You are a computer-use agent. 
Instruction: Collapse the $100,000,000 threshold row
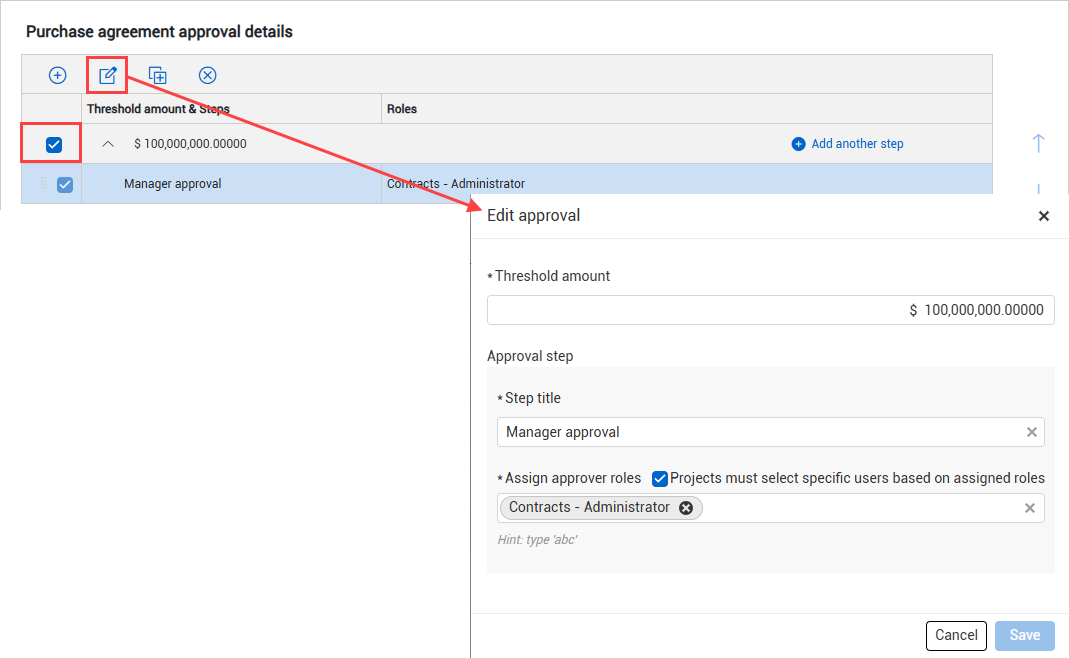point(108,144)
